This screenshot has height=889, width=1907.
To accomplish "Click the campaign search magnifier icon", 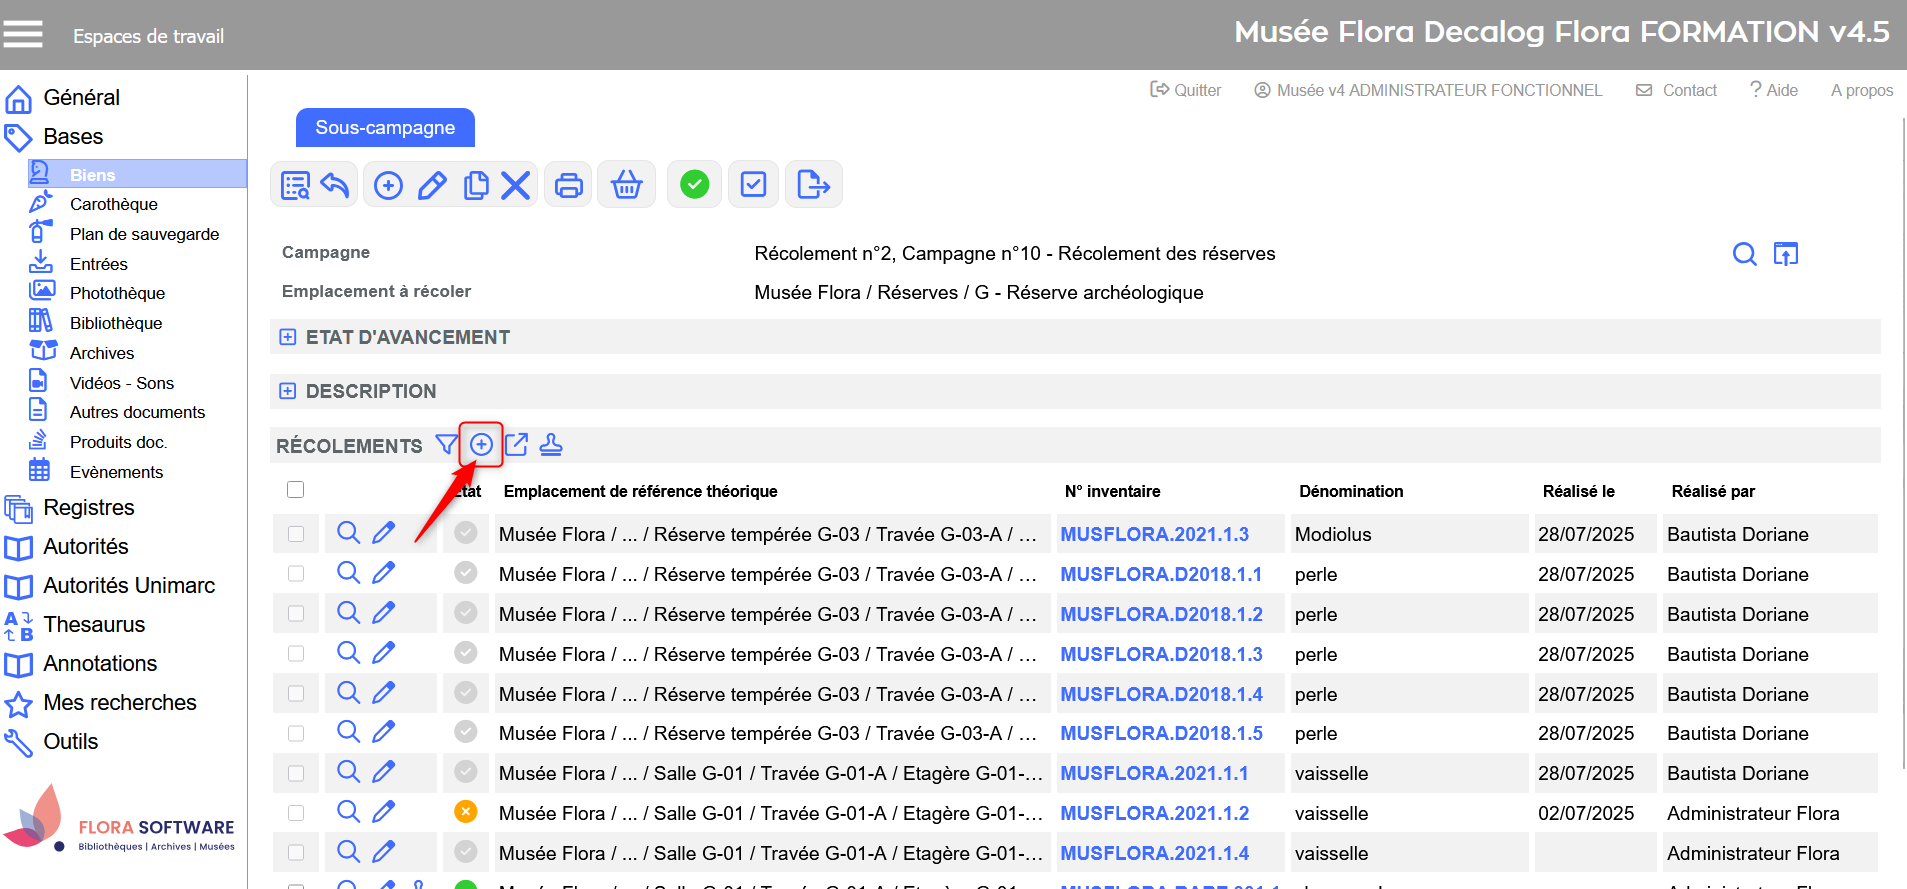I will tap(1744, 254).
